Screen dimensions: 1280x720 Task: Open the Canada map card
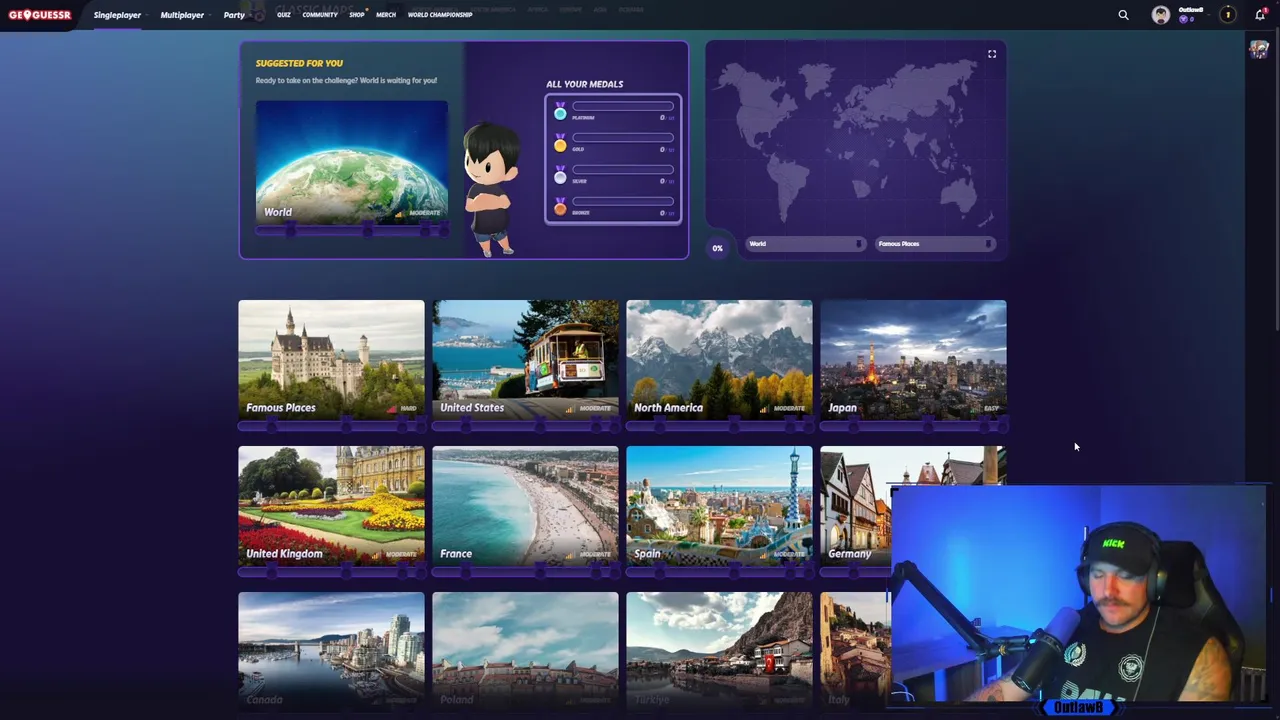pos(331,651)
